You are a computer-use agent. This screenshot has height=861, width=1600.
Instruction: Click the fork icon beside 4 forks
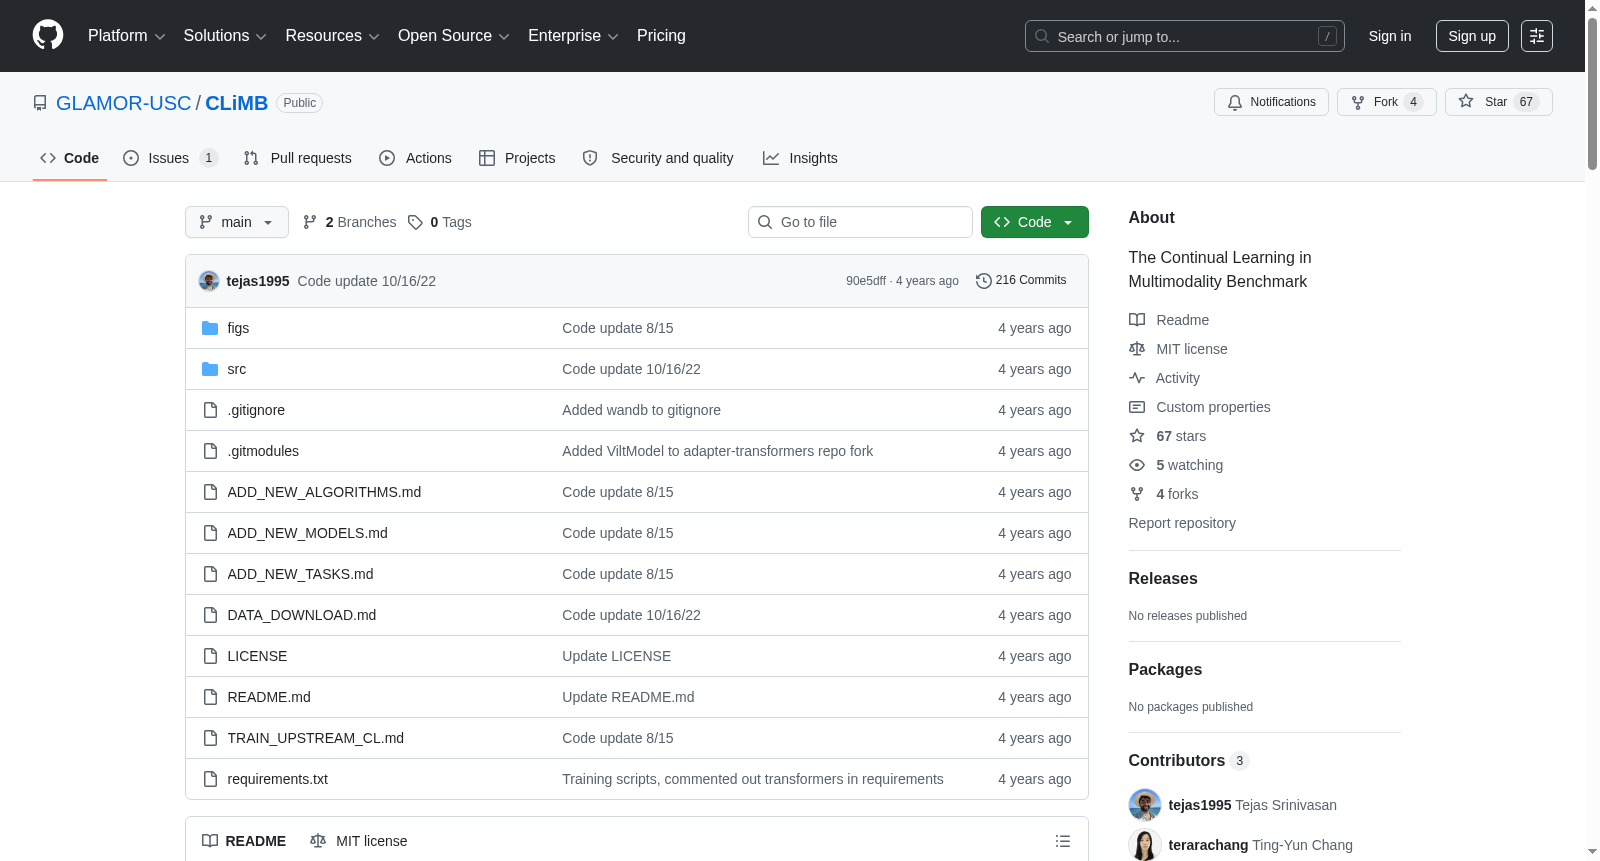(x=1137, y=494)
